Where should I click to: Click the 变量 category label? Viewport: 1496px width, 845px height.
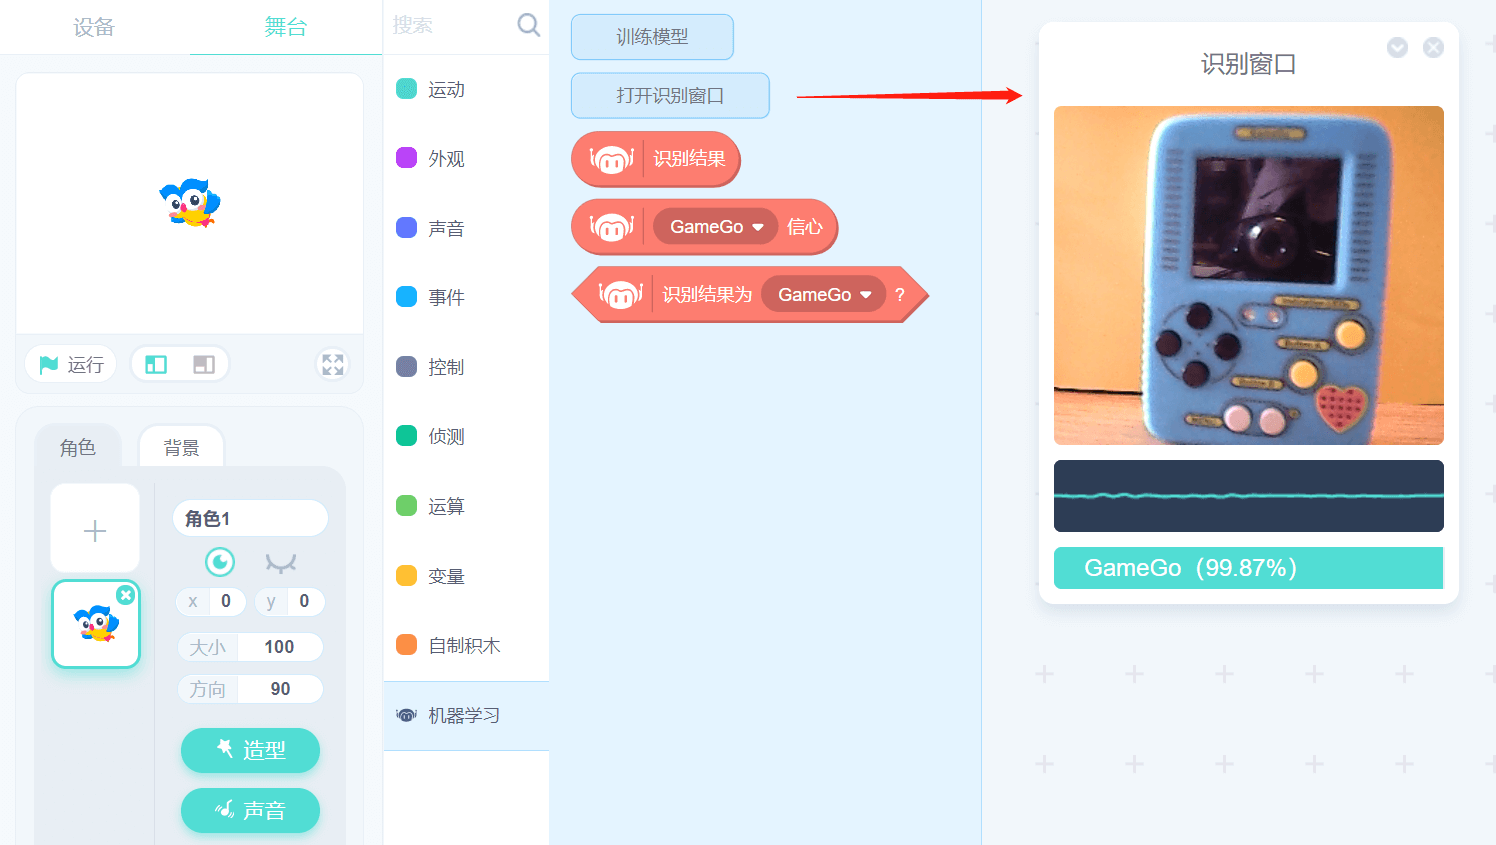(446, 576)
